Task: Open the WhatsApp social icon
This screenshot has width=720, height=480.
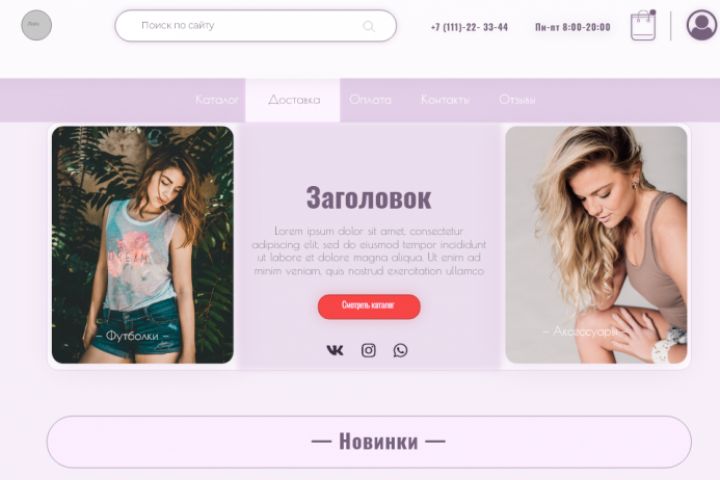Action: [x=400, y=350]
